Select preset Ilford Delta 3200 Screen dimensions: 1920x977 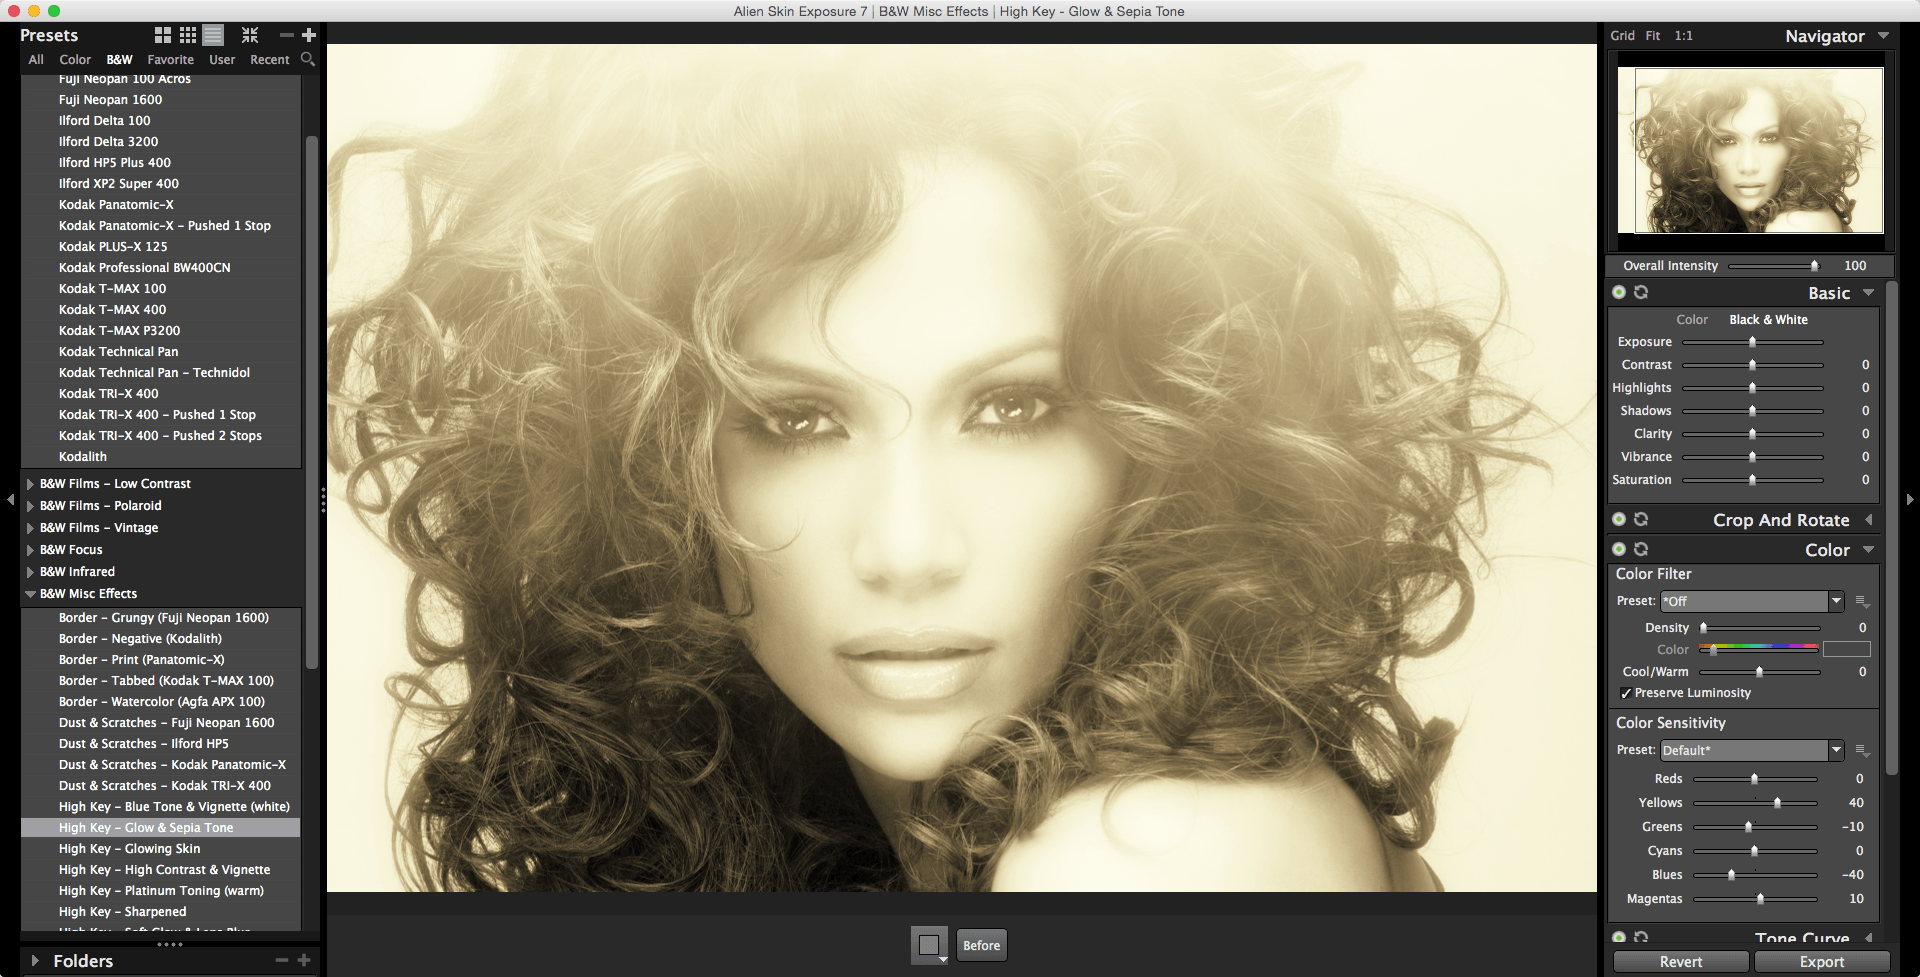point(160,142)
